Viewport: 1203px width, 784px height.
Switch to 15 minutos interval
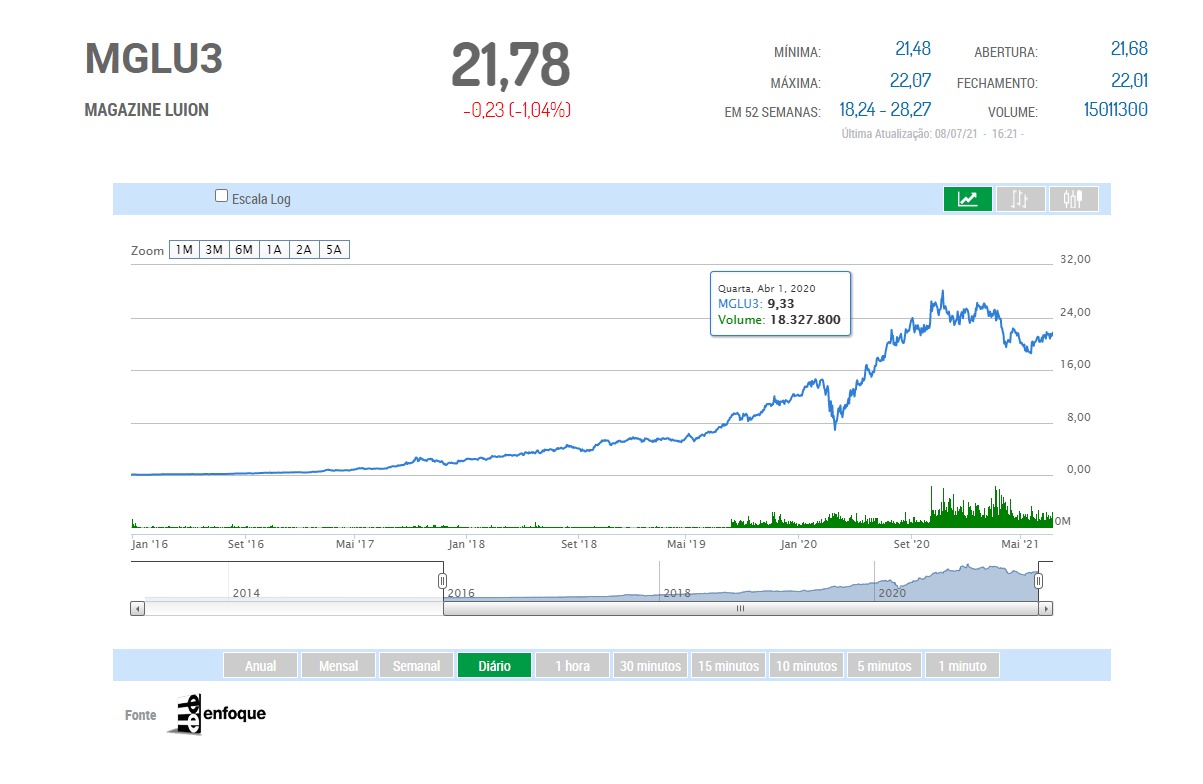coord(728,666)
